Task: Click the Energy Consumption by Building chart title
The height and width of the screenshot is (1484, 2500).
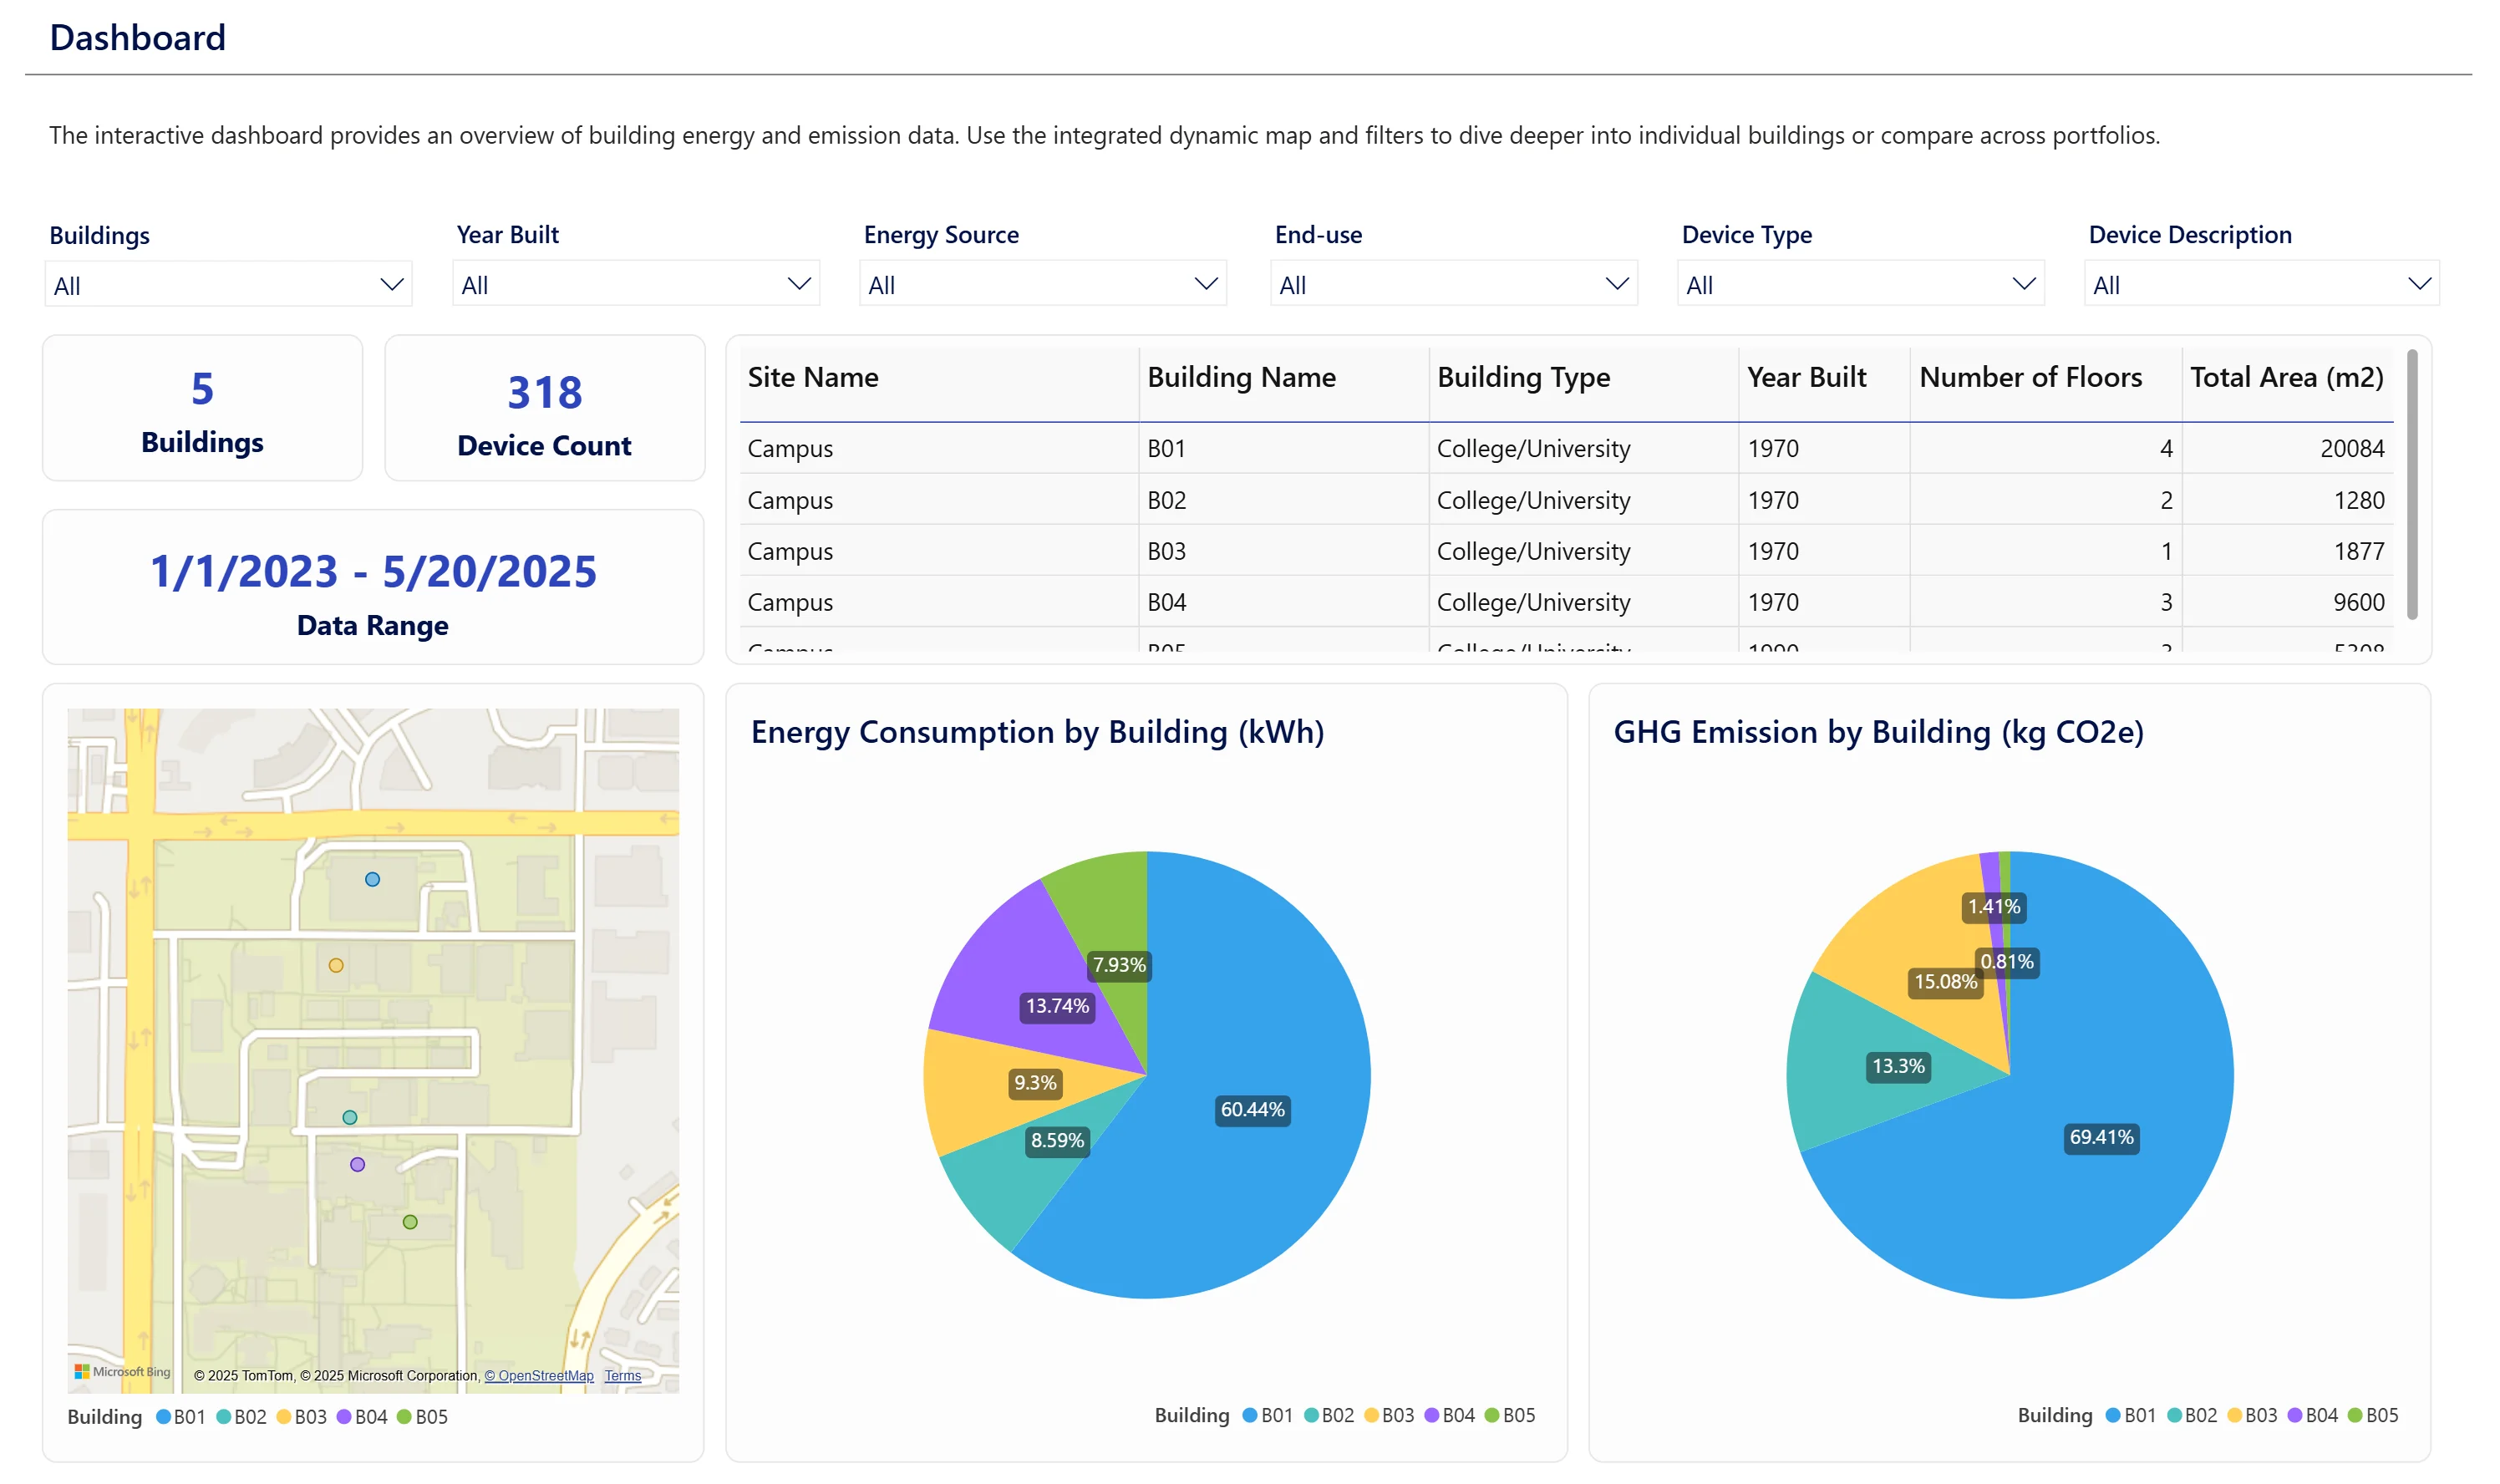Action: pyautogui.click(x=1037, y=733)
